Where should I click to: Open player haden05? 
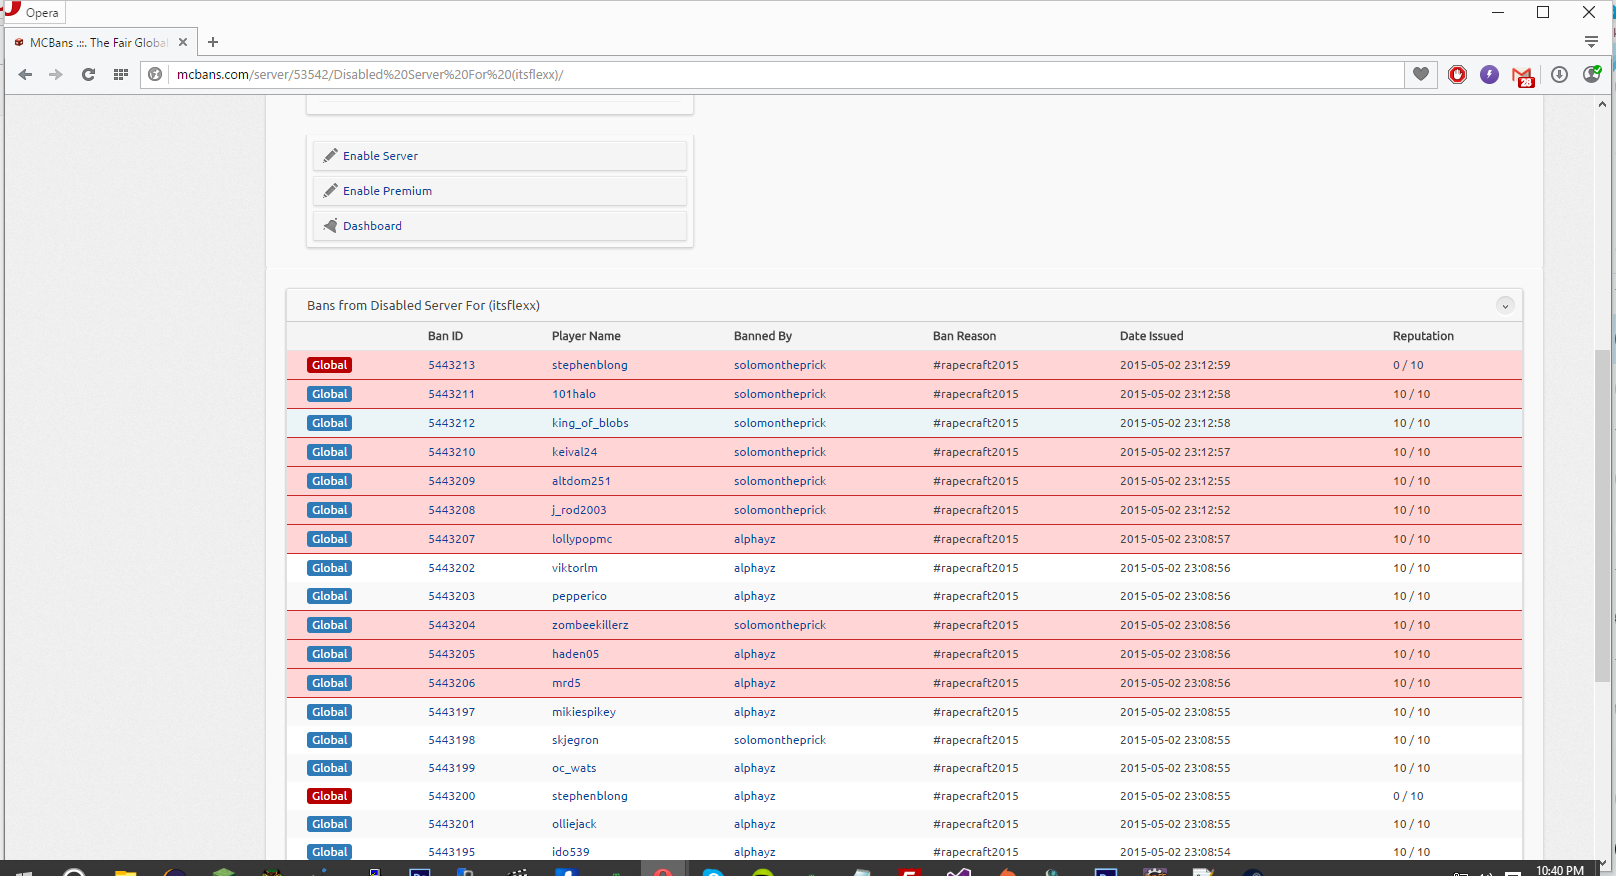[x=575, y=654]
